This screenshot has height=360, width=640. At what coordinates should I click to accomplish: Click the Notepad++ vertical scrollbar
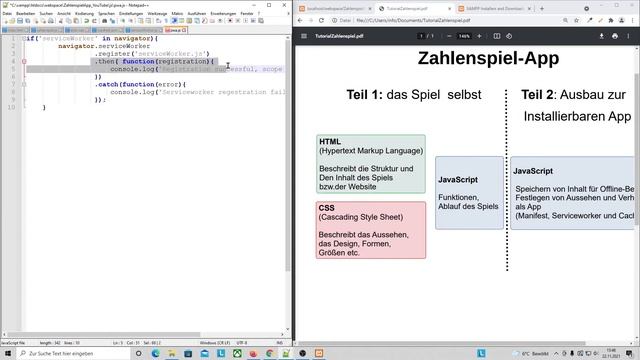[x=288, y=155]
